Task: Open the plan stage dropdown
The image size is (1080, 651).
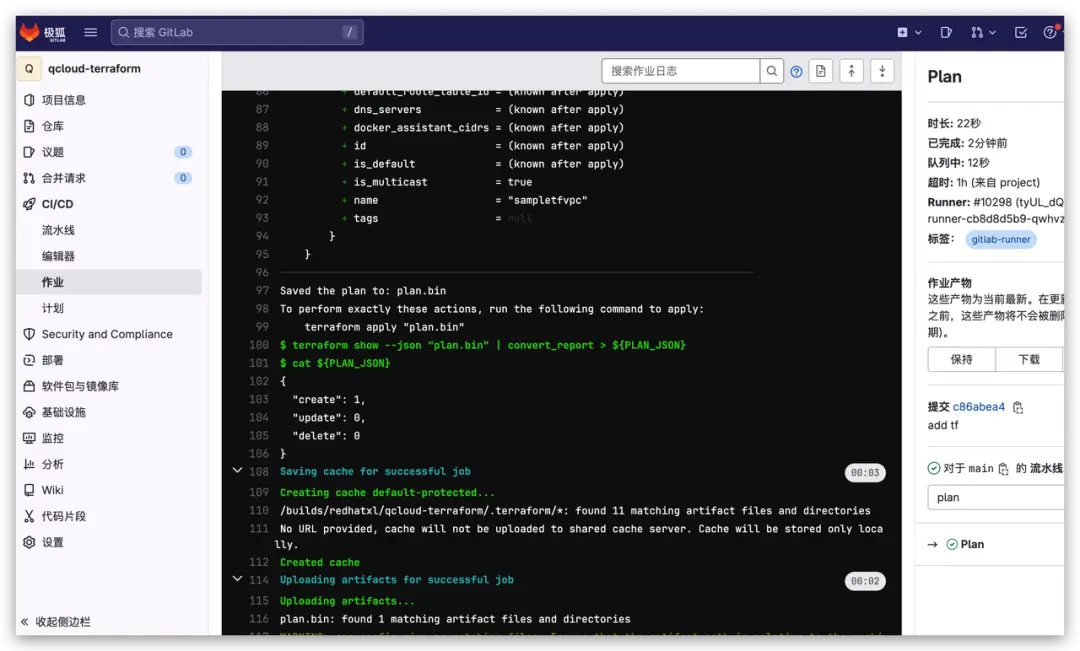Action: pyautogui.click(x=995, y=497)
